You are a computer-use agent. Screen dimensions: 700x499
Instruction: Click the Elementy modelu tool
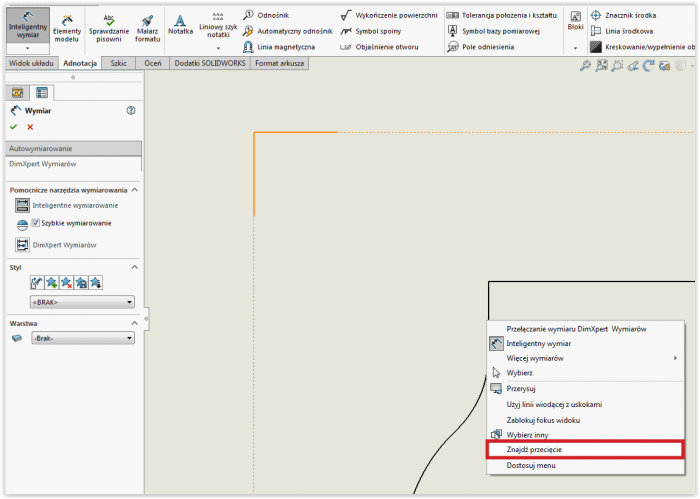(67, 28)
